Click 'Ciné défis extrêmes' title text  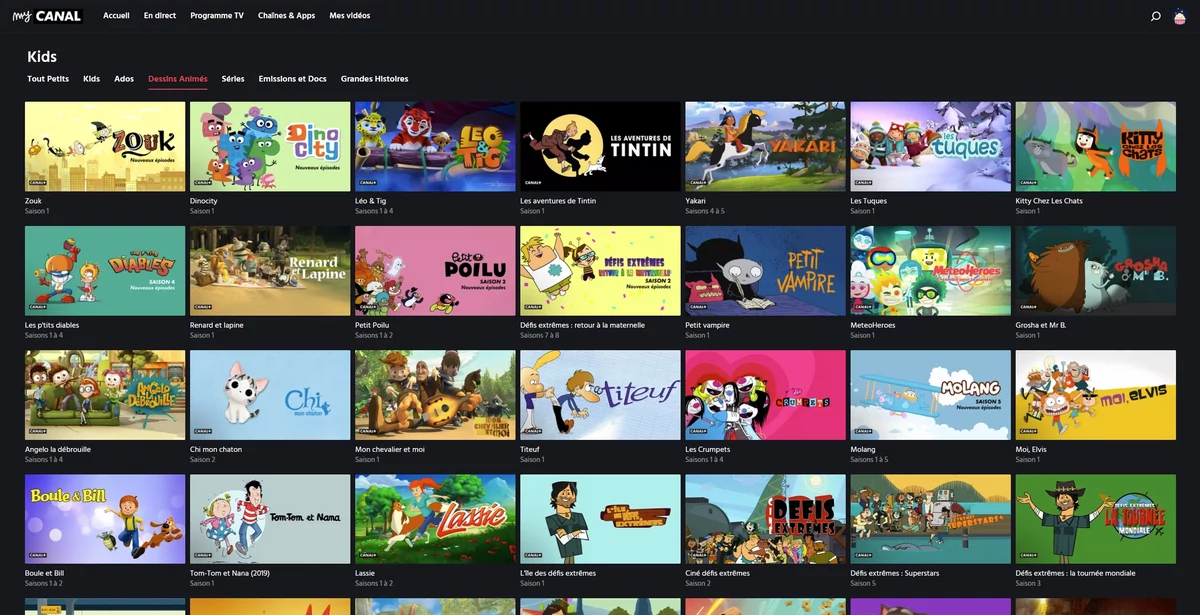click(x=717, y=574)
